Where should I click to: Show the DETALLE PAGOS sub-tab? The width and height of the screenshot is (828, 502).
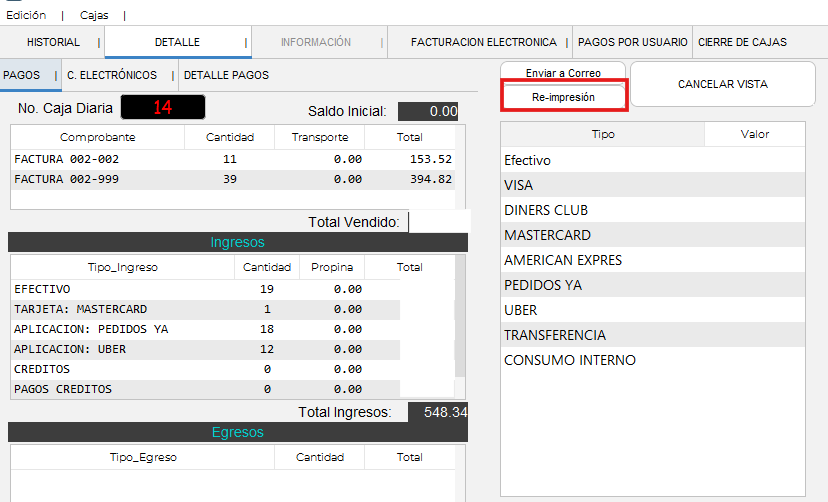click(x=226, y=75)
